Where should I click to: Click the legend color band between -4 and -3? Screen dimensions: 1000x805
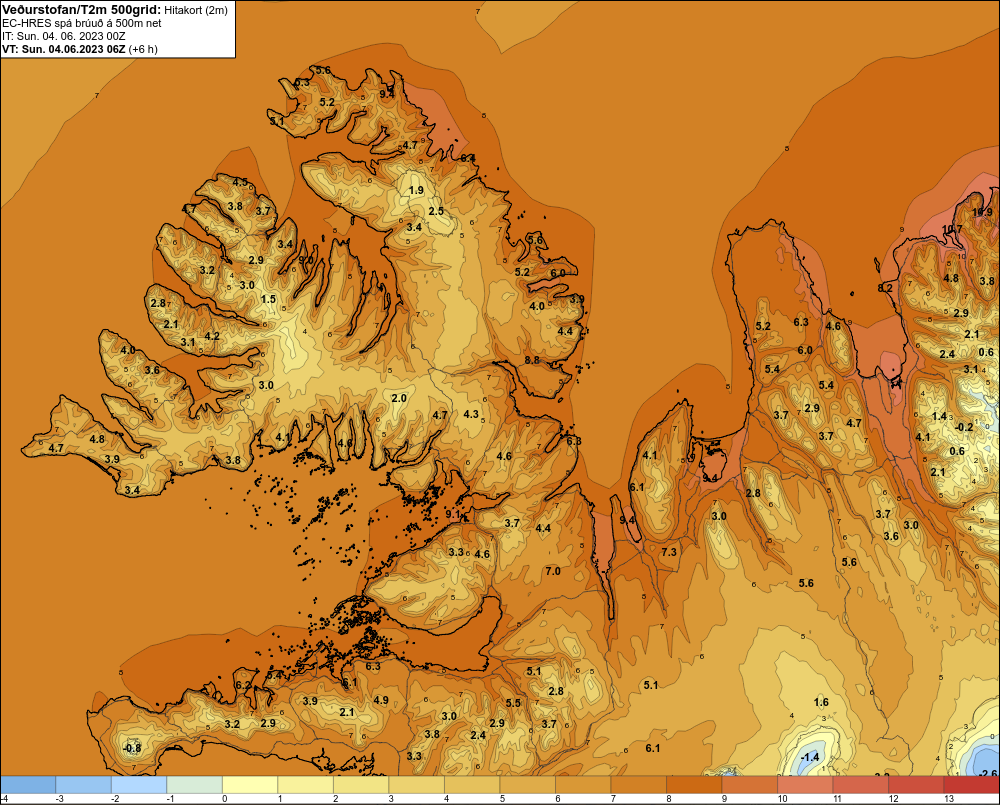click(28, 785)
